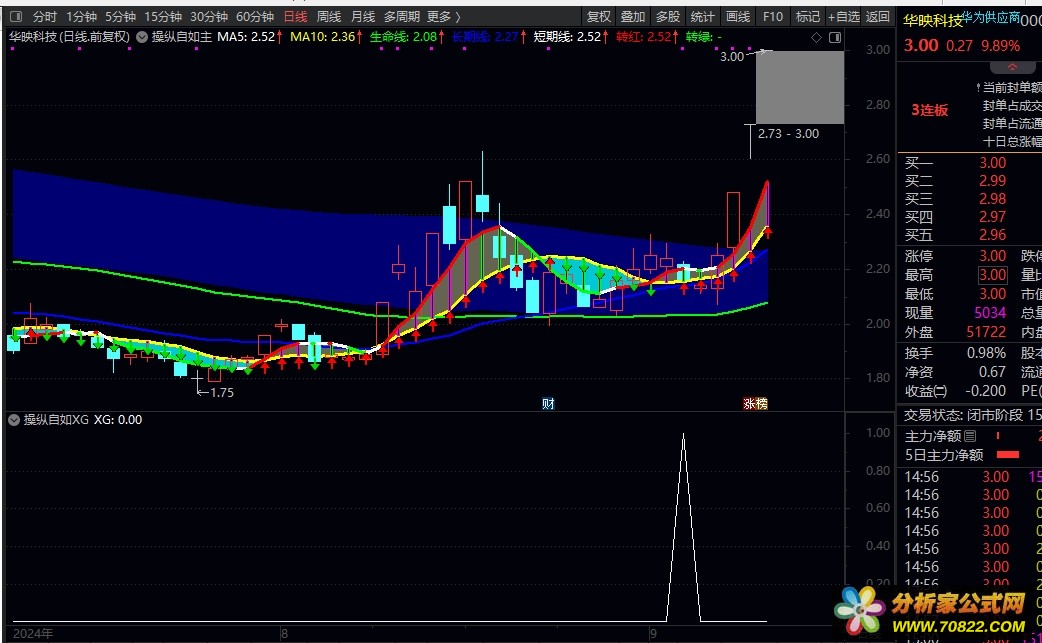Click the 收益 value -0.200
Image resolution: width=1042 pixels, height=643 pixels.
click(986, 391)
